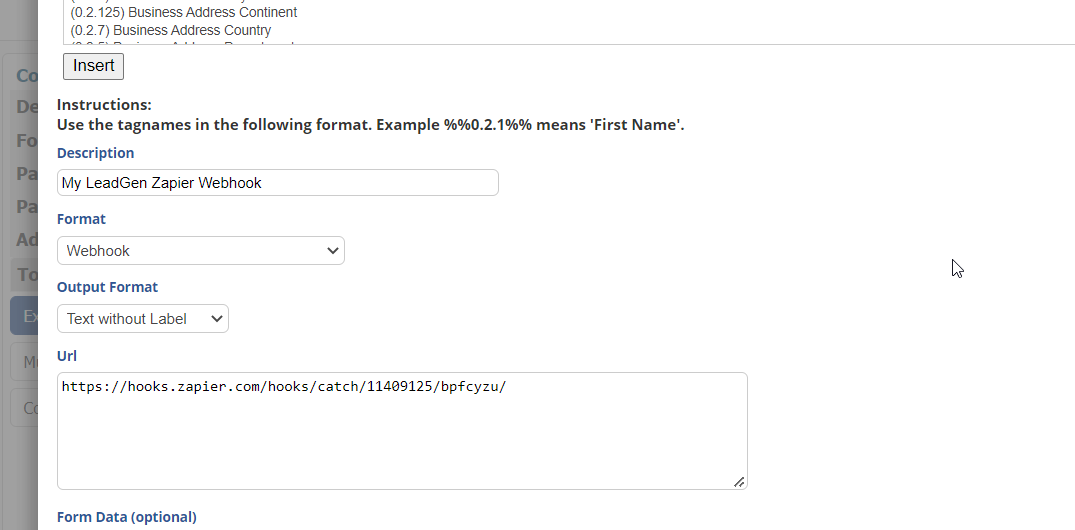Click the Form Data (optional) label
Screen dimensions: 1075x530
pos(127,517)
